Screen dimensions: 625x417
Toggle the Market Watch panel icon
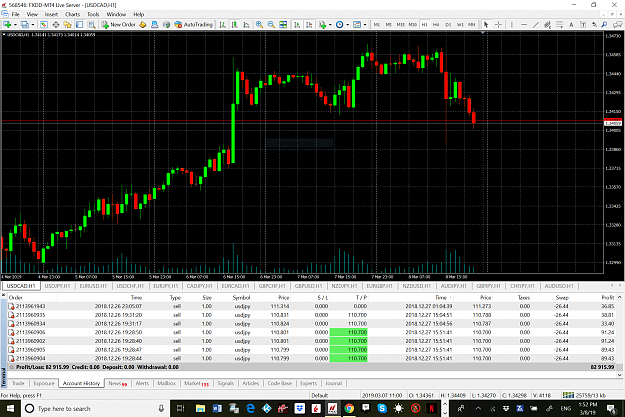[43, 25]
